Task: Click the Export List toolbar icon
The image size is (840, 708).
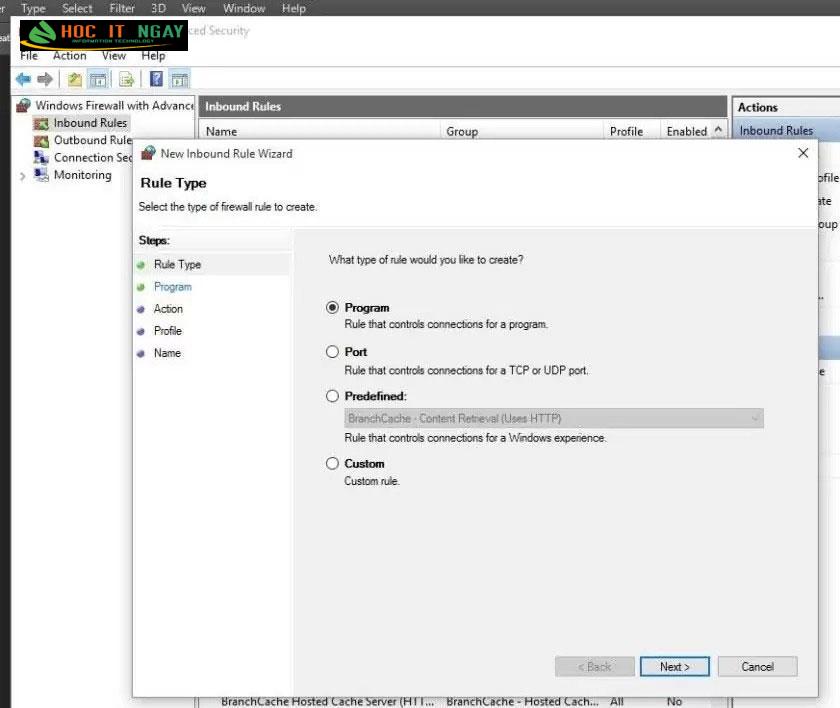Action: [x=126, y=80]
